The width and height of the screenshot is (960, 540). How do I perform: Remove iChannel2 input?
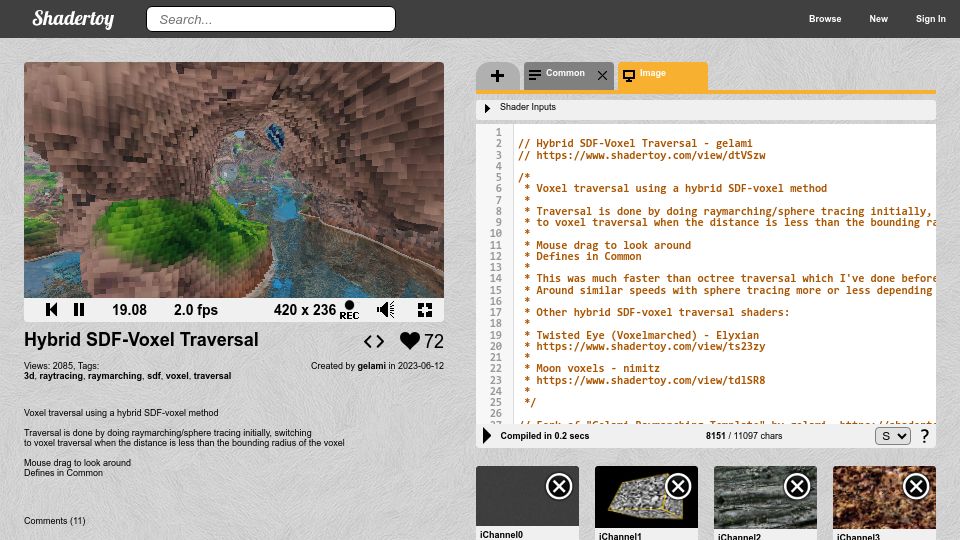797,487
